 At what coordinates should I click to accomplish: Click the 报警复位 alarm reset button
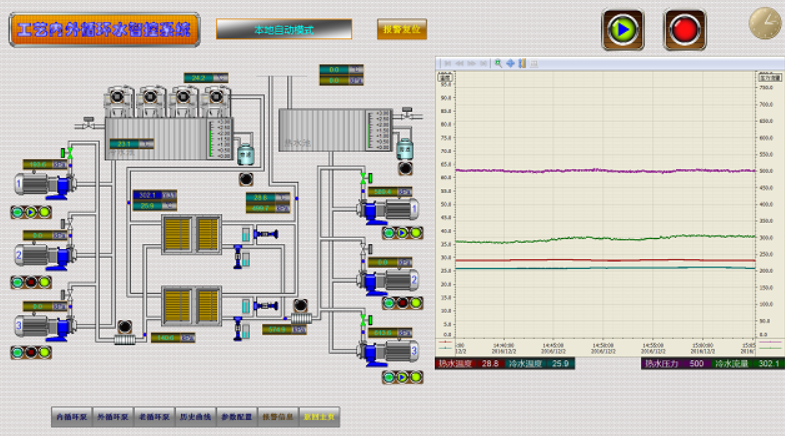click(x=402, y=29)
